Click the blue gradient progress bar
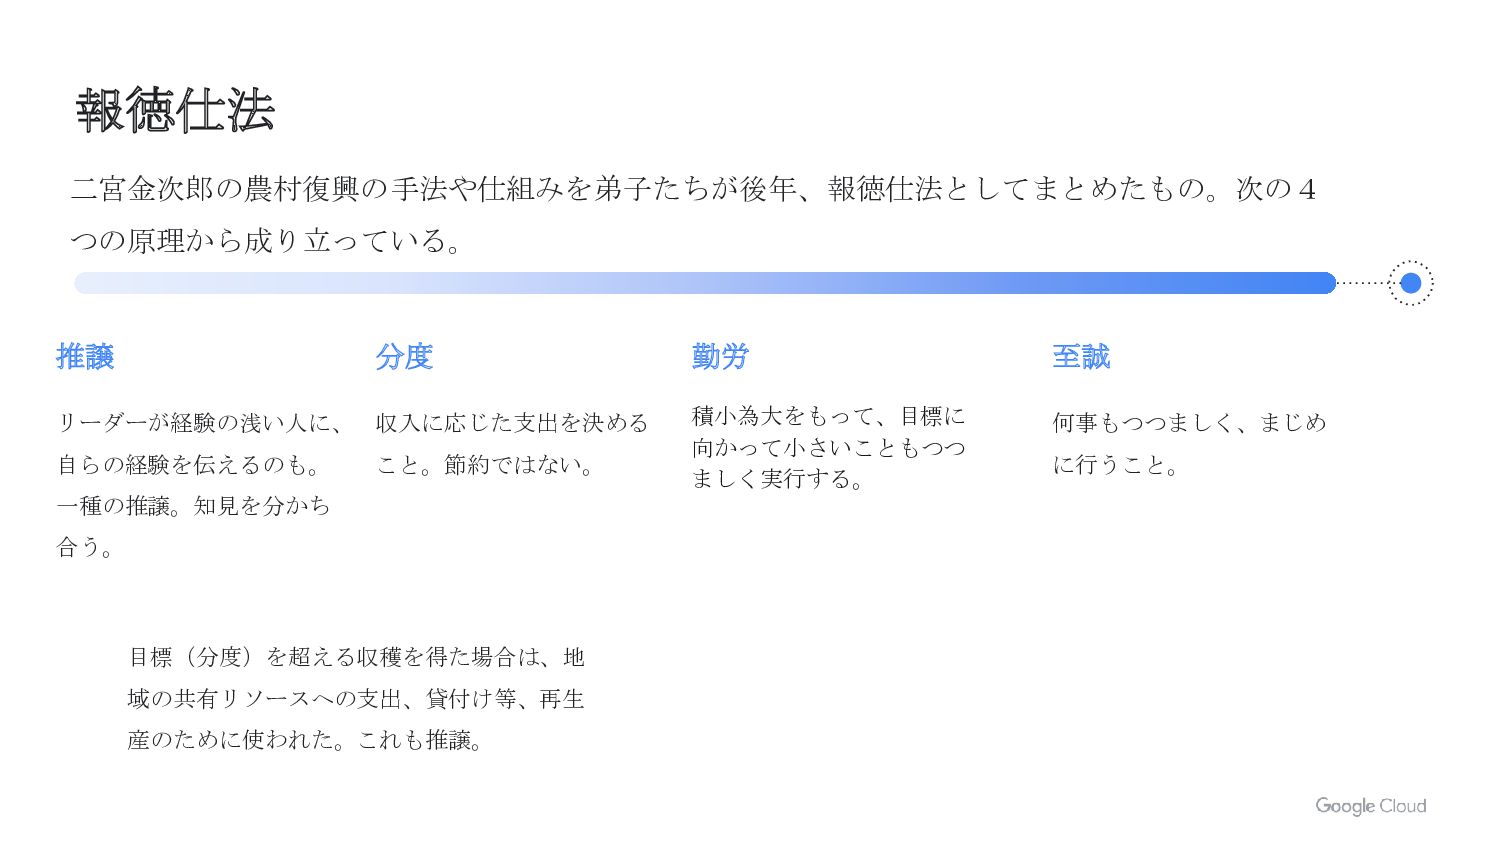This screenshot has width=1500, height=844. coord(705,283)
